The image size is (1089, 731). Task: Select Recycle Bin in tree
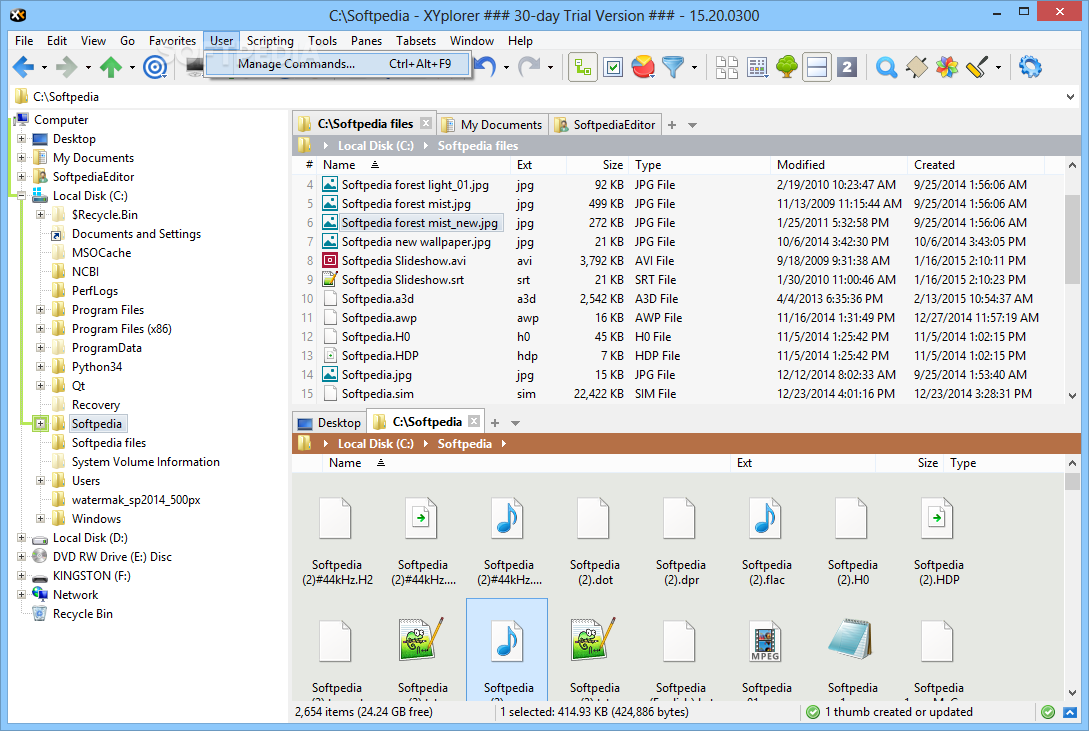click(83, 614)
